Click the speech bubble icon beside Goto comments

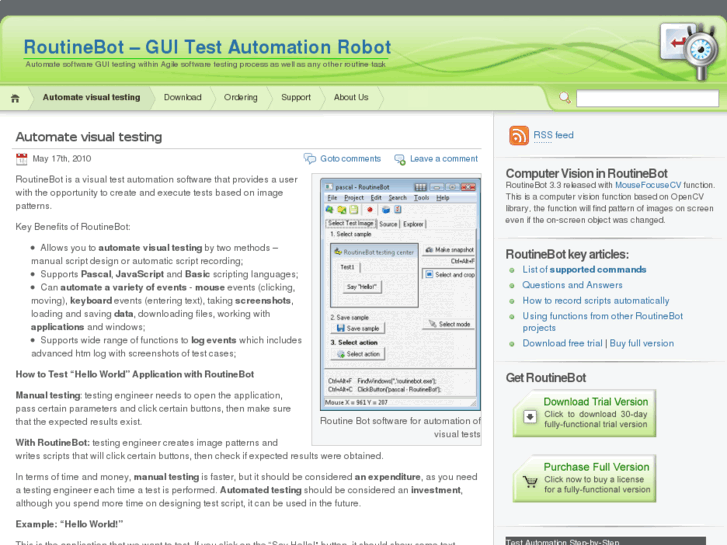tap(310, 159)
